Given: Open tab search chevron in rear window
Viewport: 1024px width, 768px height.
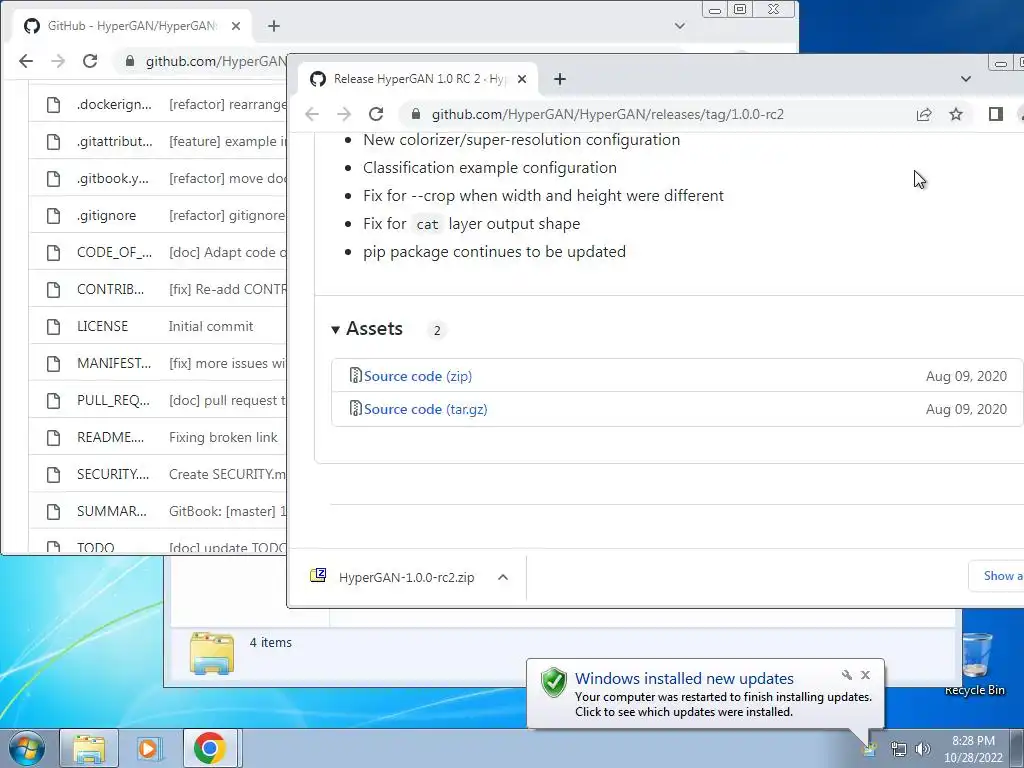Looking at the screenshot, I should (680, 26).
